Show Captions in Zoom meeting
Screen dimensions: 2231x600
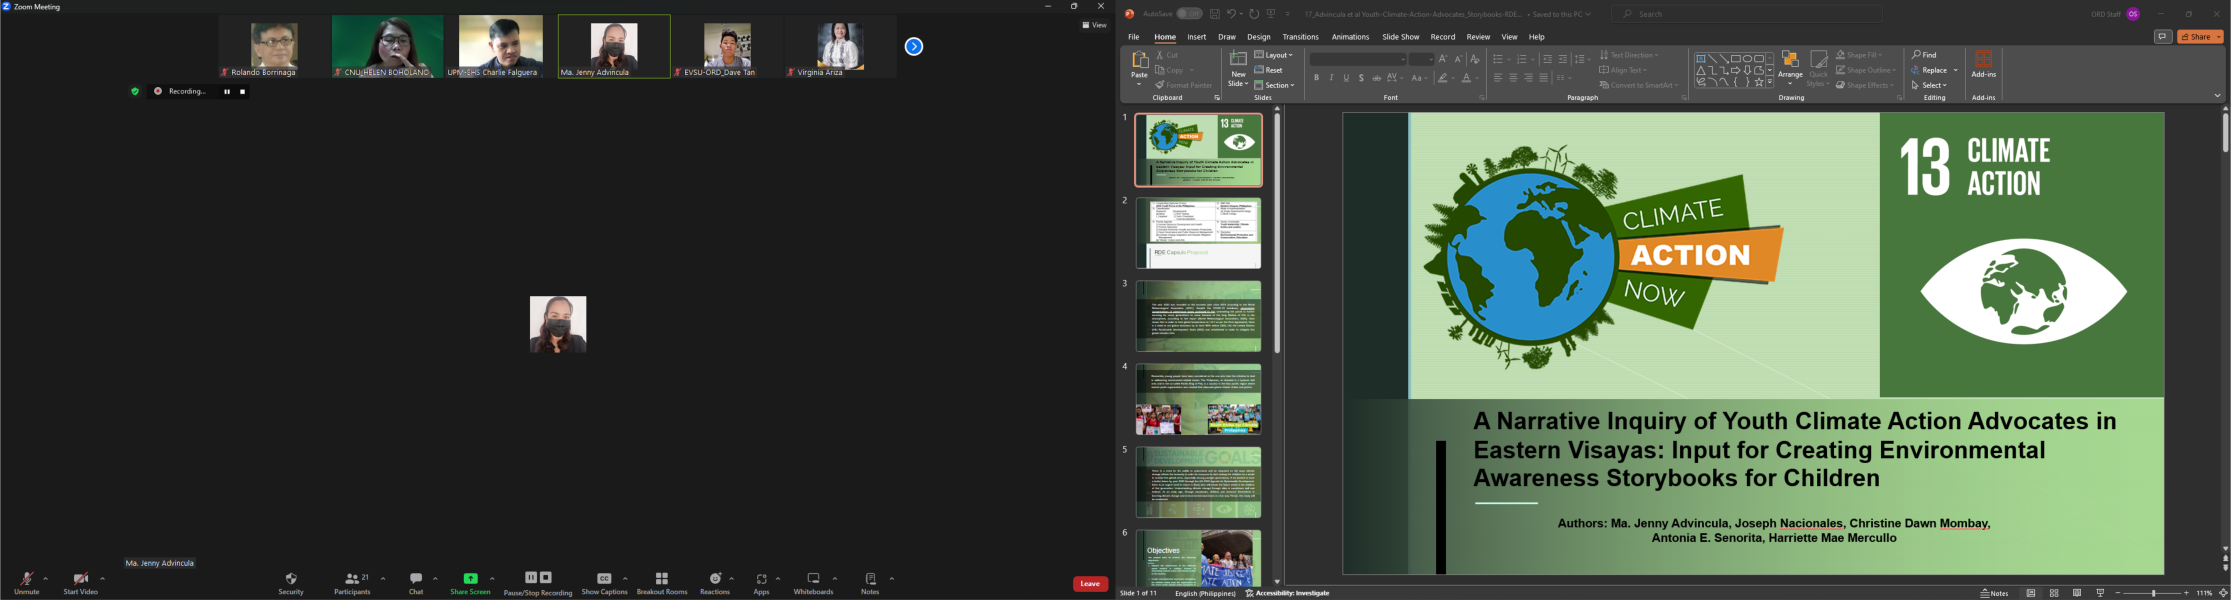604,584
